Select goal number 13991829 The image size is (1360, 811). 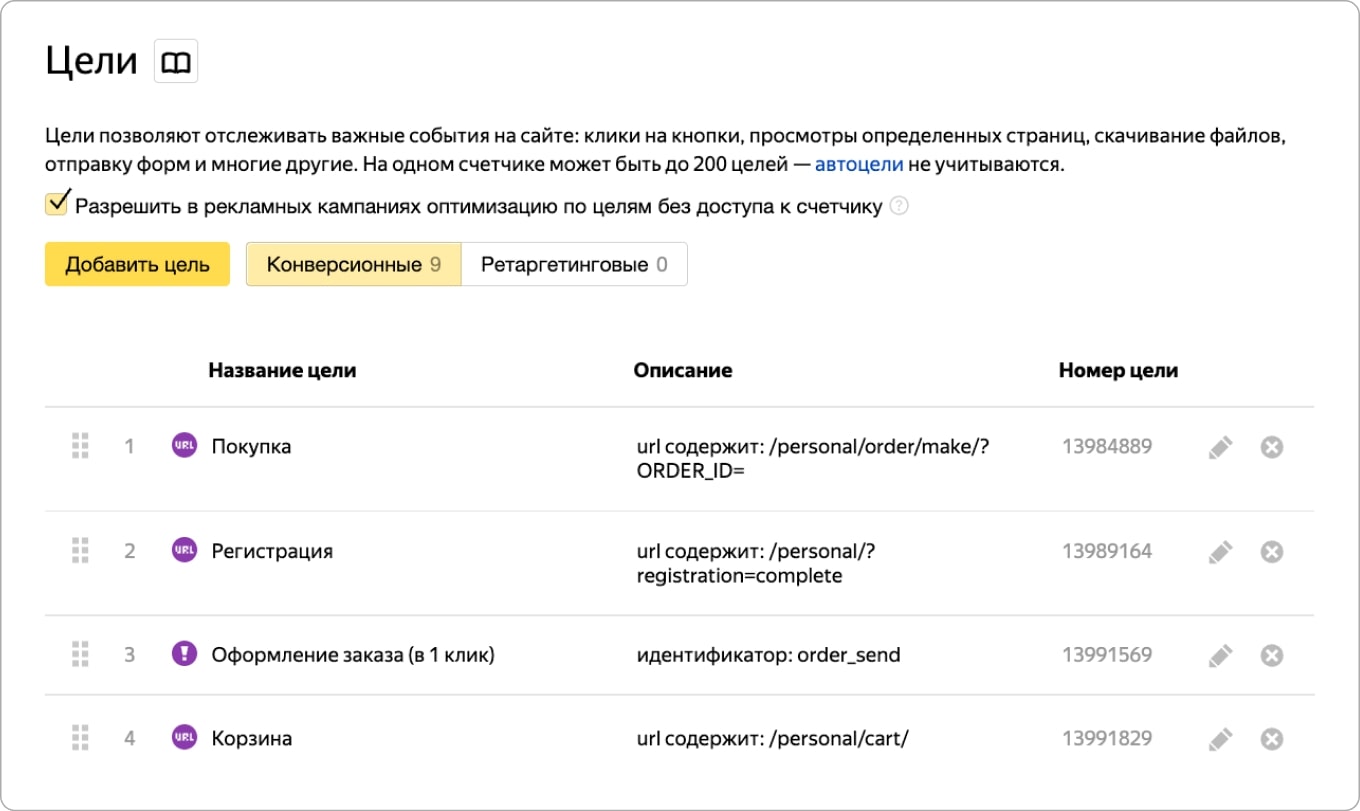click(1107, 739)
